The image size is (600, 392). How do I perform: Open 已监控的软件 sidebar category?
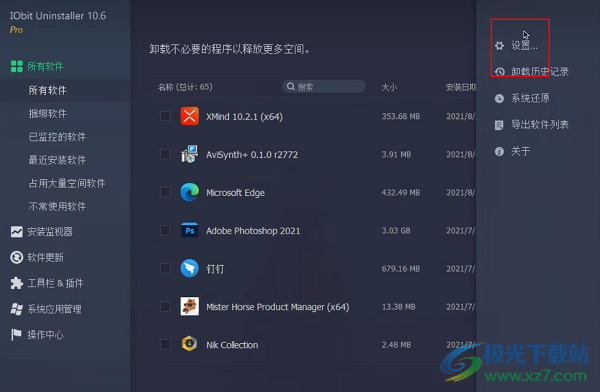[x=57, y=137]
